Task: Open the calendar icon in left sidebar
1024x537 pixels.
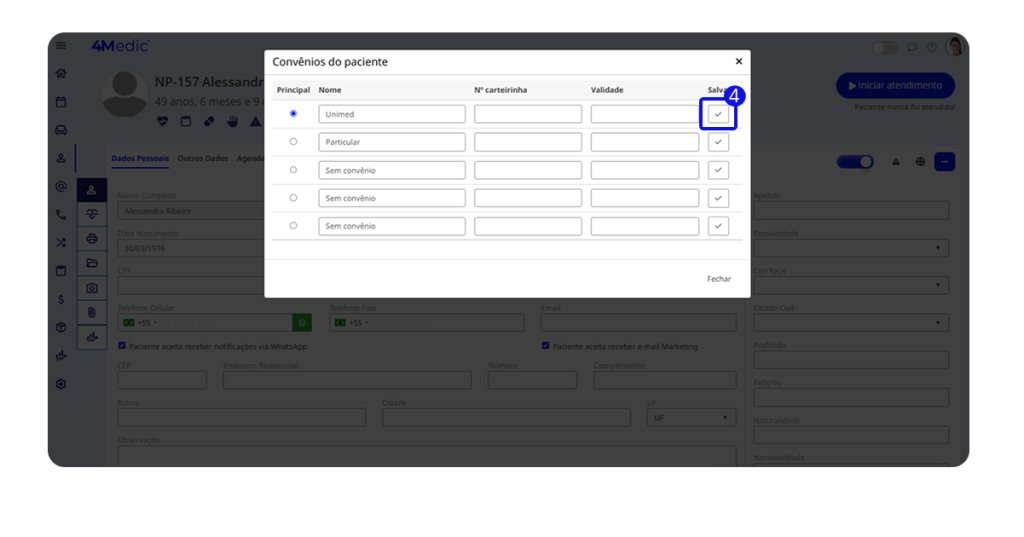Action: coord(61,101)
